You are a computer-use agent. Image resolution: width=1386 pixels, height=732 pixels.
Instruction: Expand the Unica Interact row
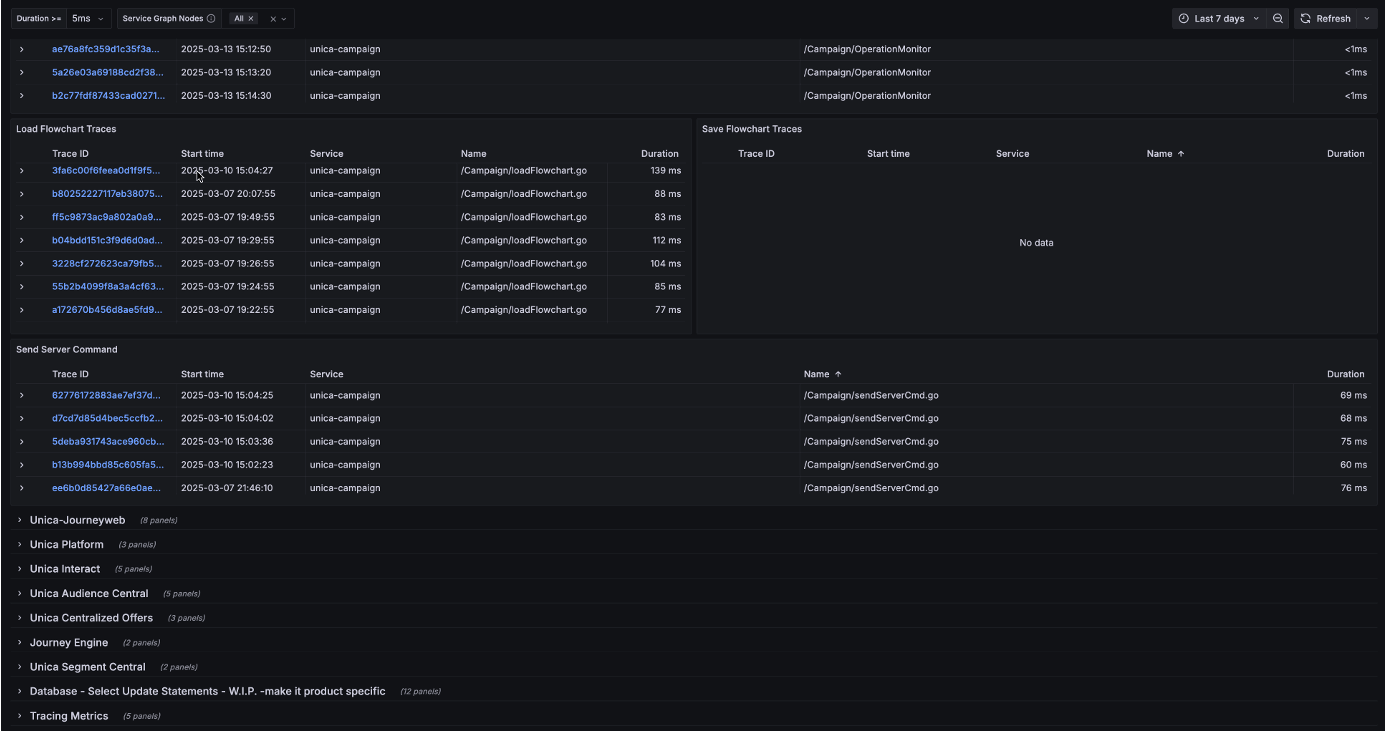pyautogui.click(x=65, y=569)
